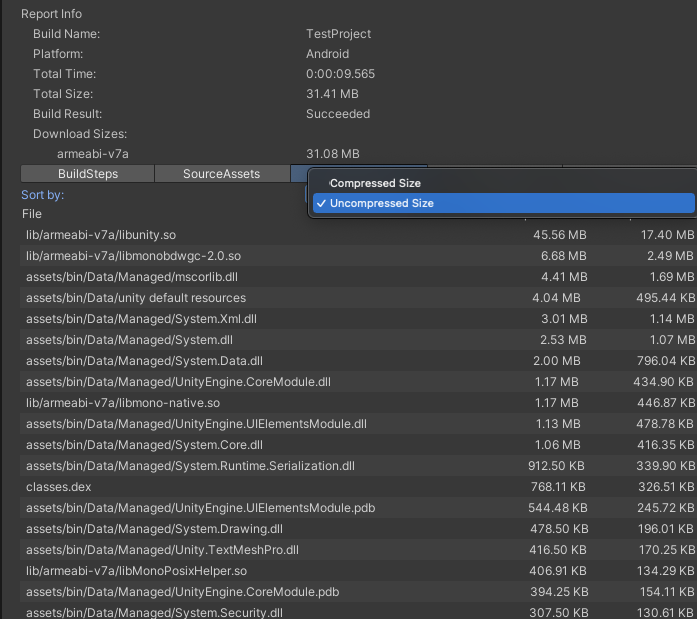Select libmonobdwgc-2.0.so file row
This screenshot has height=619, width=697.
tap(358, 256)
